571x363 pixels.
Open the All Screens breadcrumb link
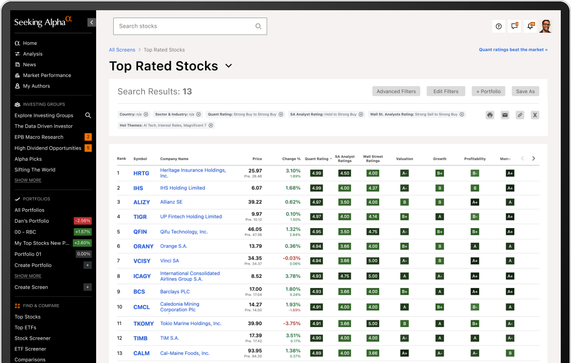point(122,50)
